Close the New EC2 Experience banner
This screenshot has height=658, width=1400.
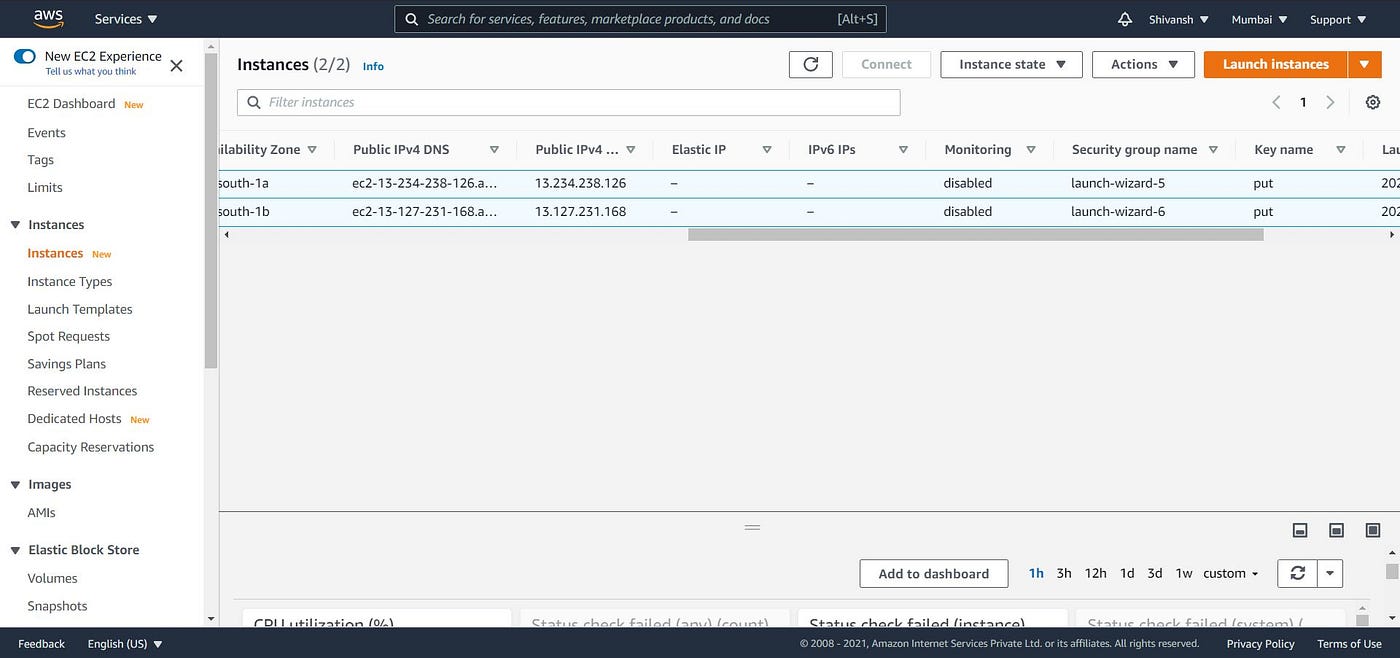[x=177, y=66]
